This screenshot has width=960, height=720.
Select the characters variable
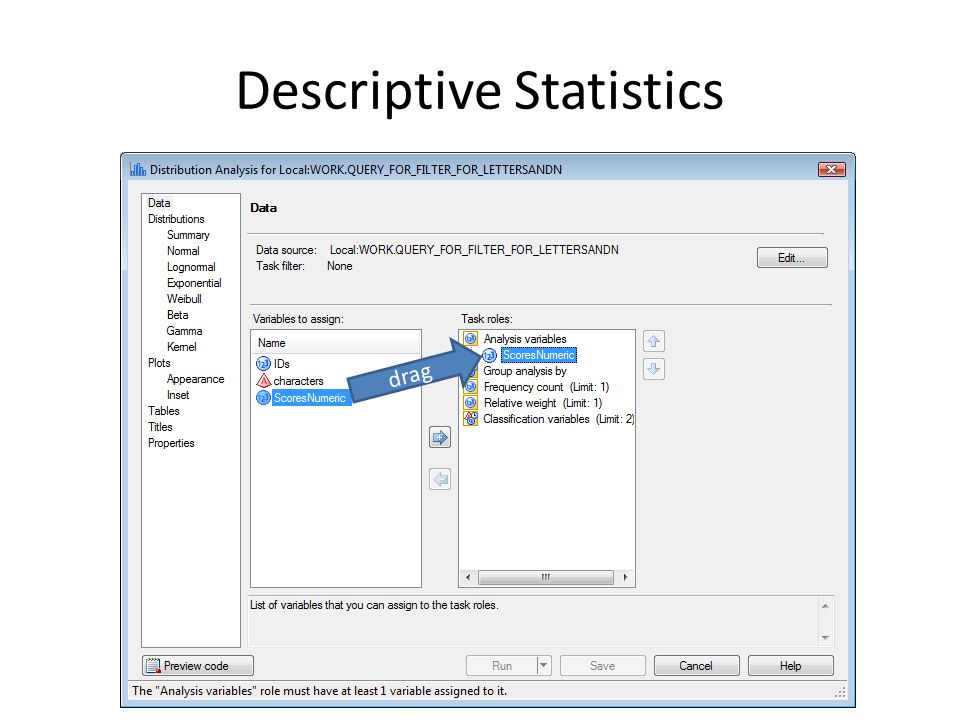coord(298,381)
